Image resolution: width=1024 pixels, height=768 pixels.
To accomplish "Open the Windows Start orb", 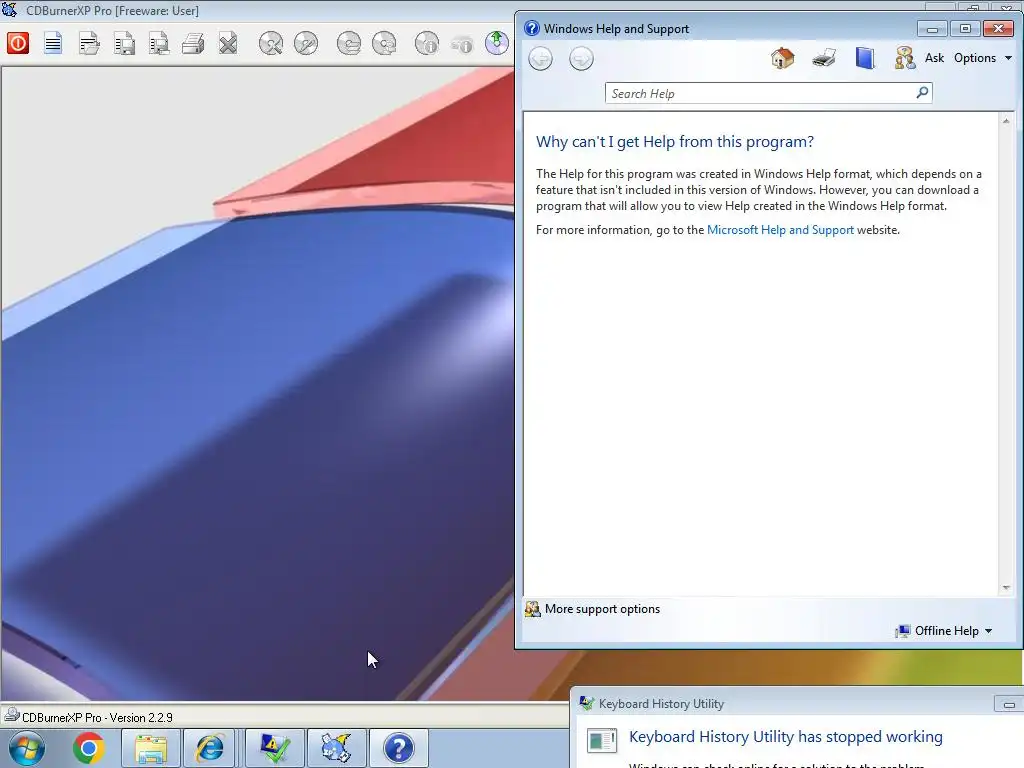I will (x=27, y=748).
